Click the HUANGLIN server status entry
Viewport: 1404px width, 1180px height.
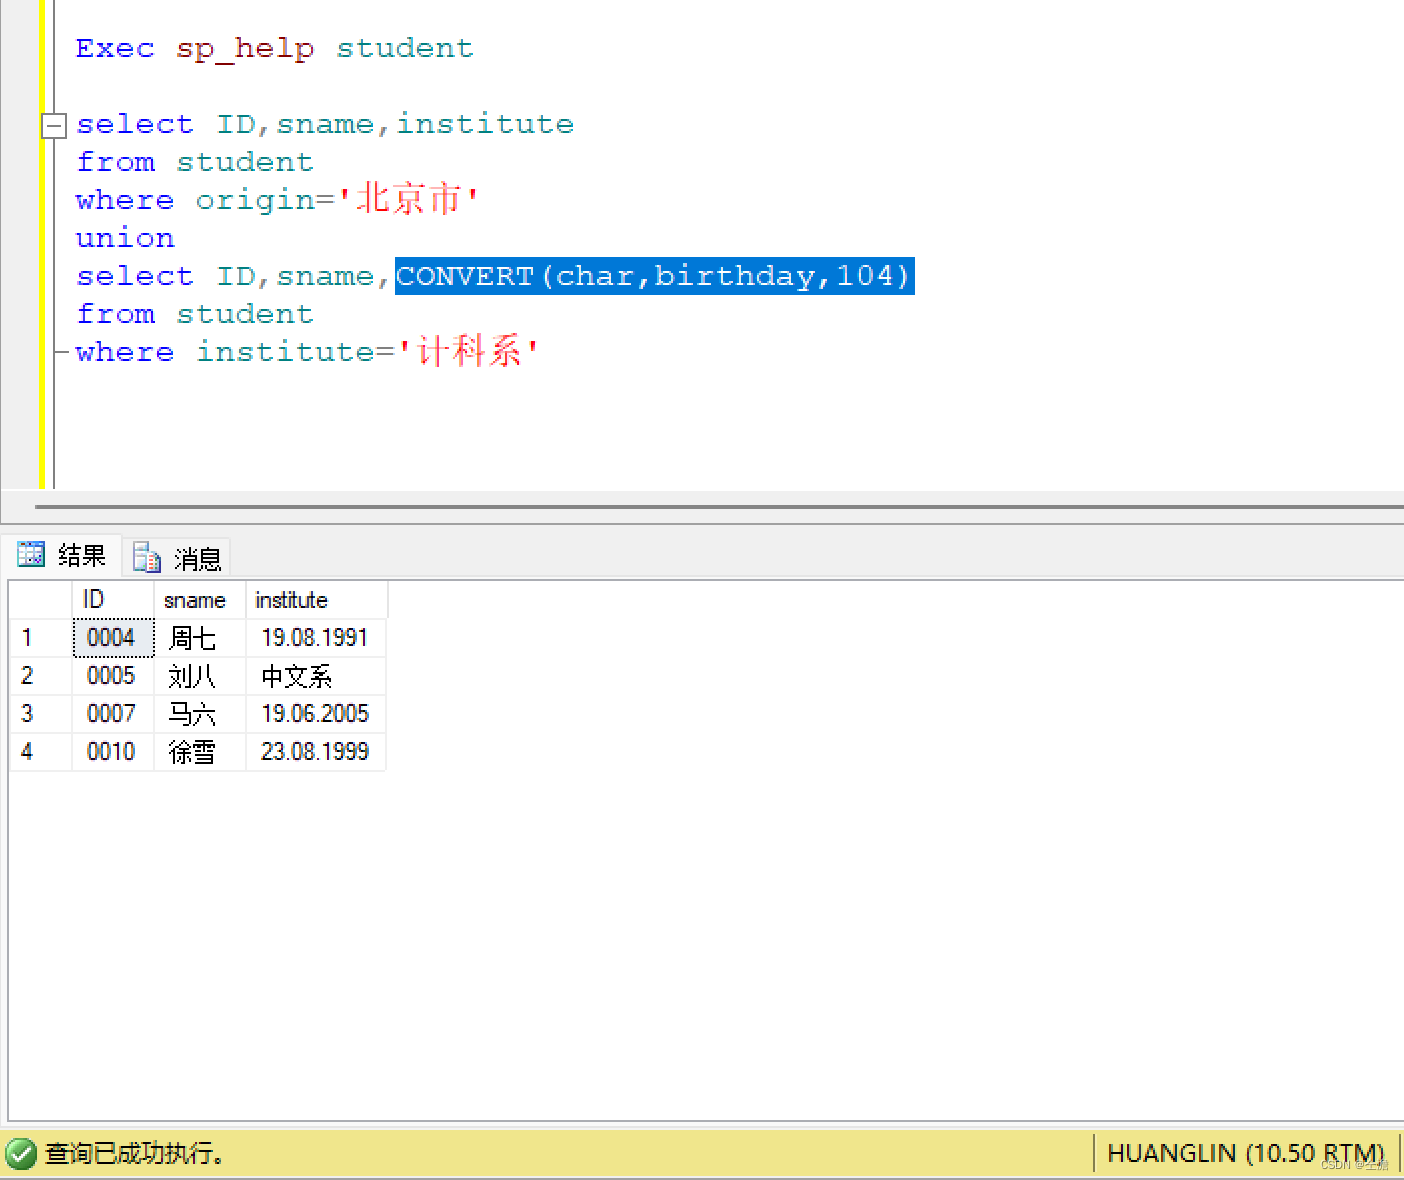click(1246, 1153)
